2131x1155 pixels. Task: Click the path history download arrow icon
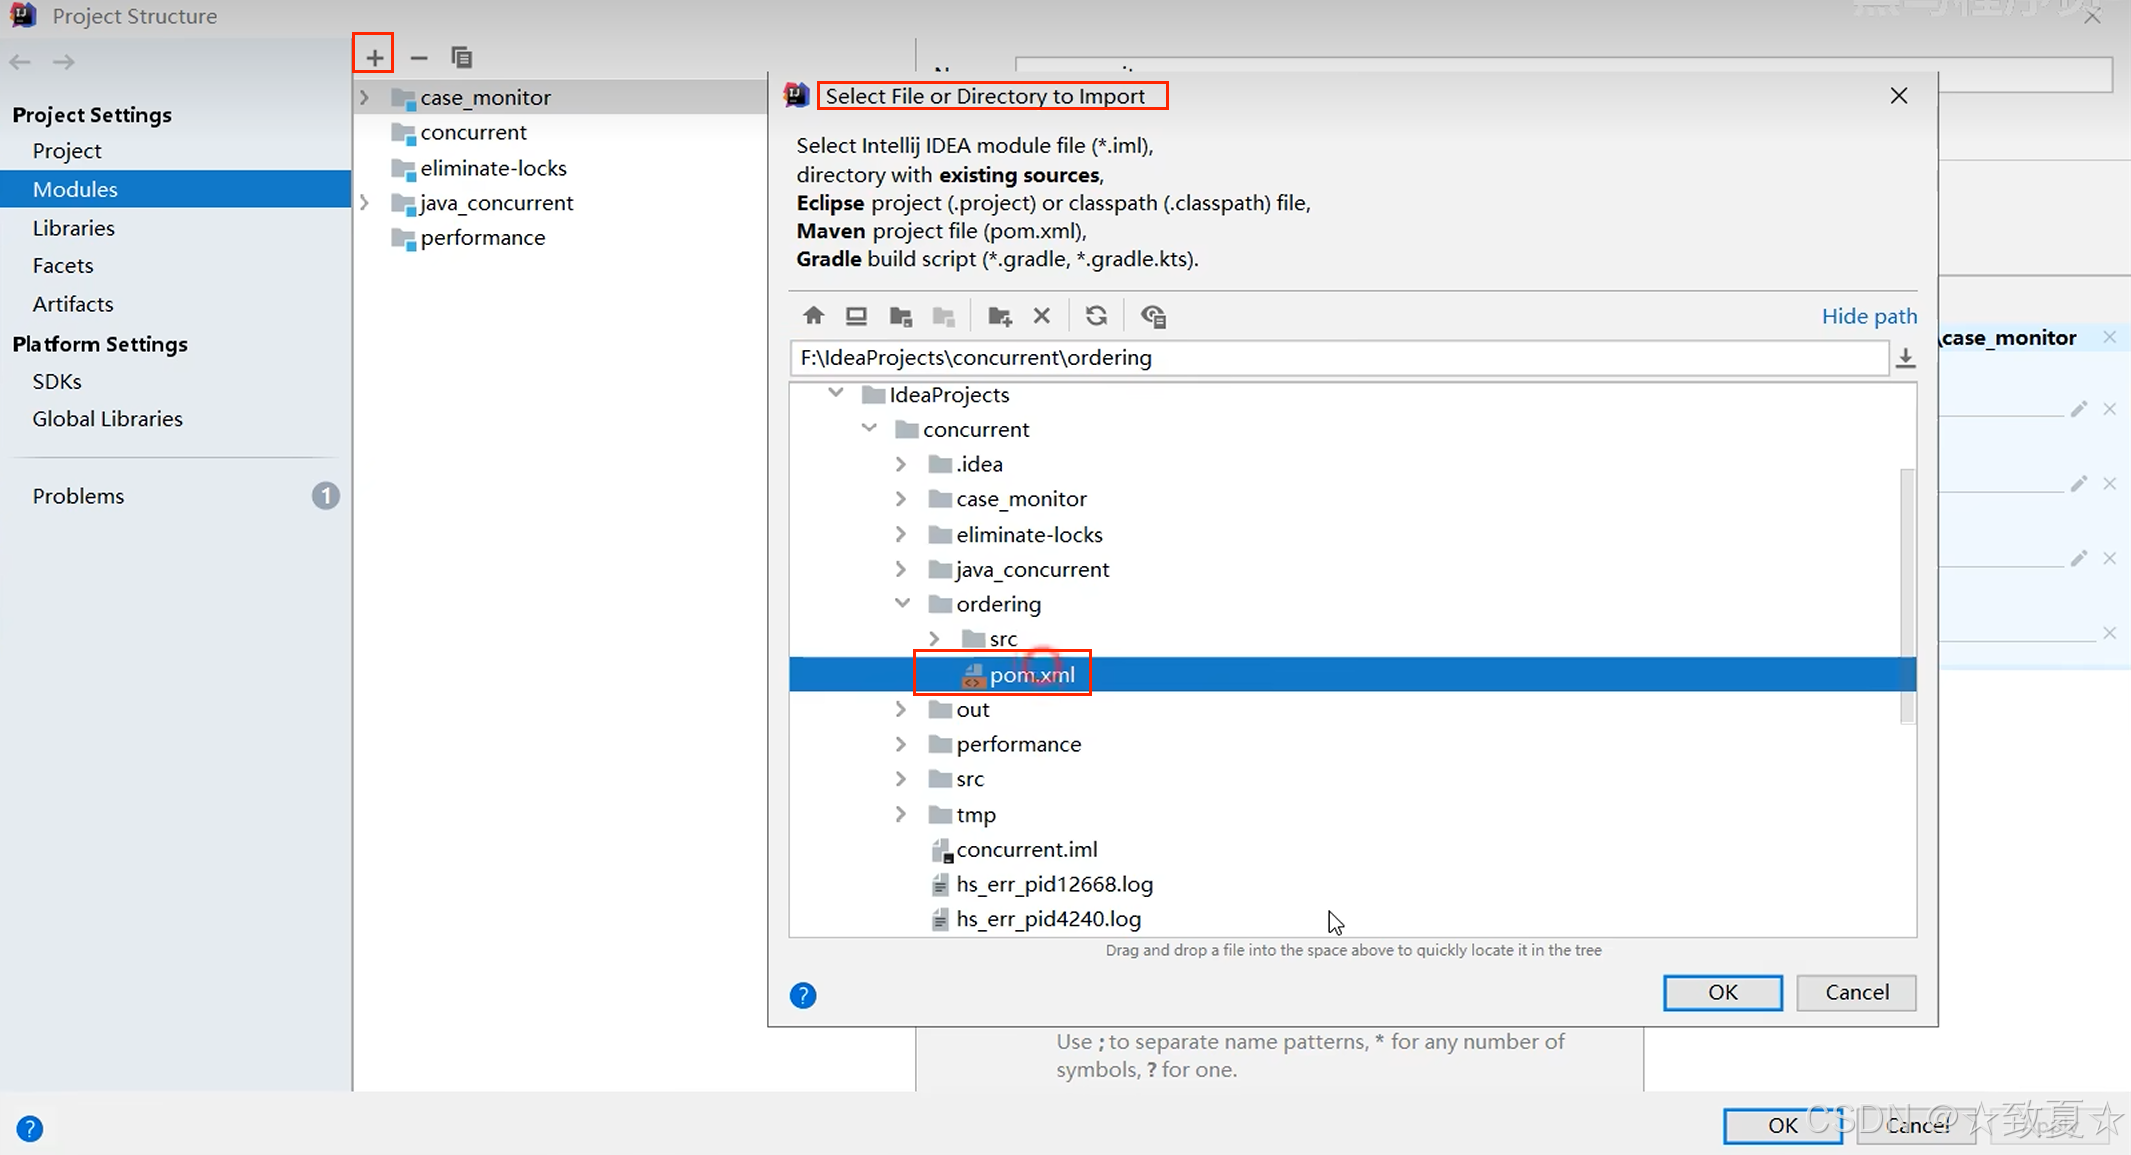(x=1905, y=358)
